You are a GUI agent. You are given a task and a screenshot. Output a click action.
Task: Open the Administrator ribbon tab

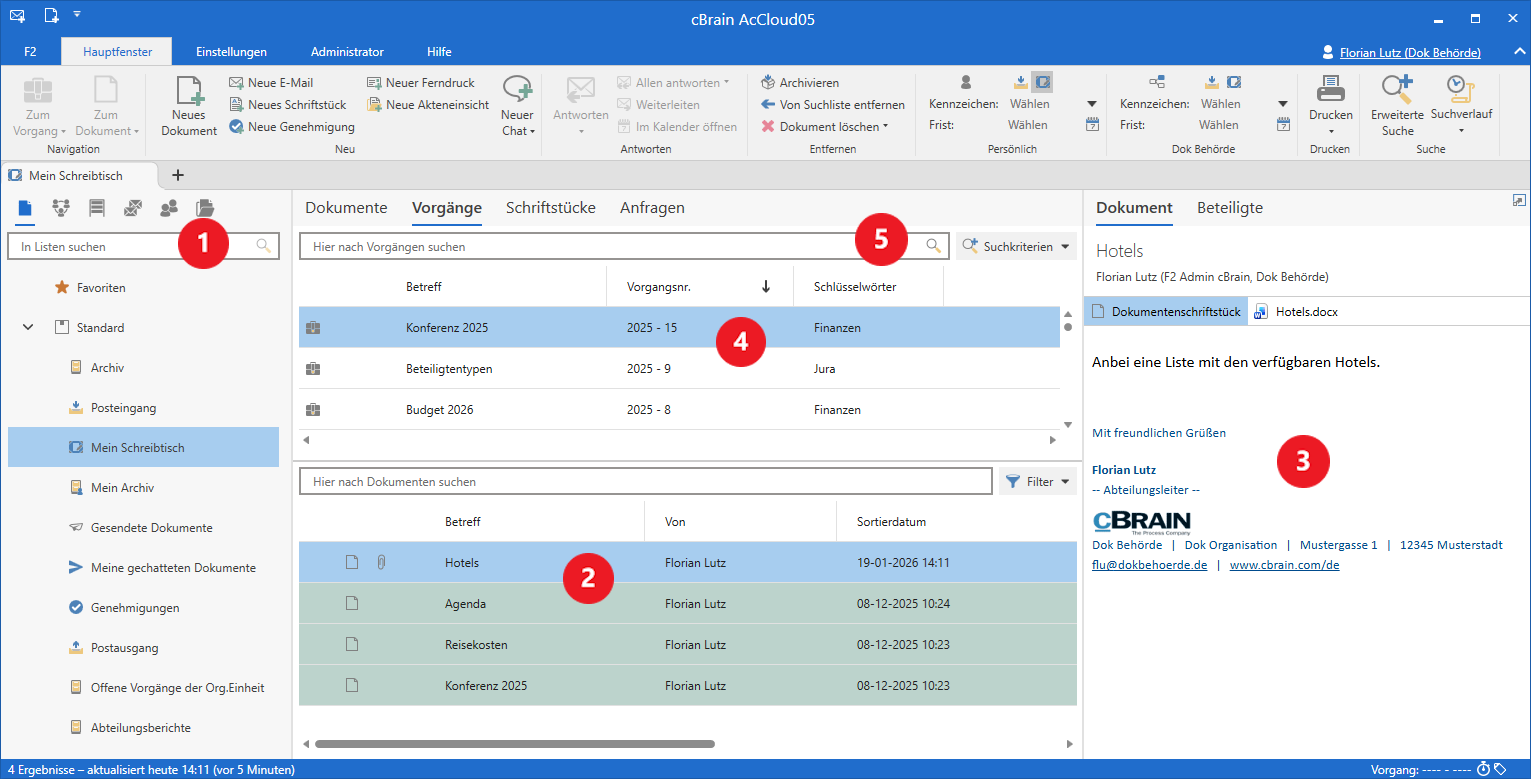point(347,52)
